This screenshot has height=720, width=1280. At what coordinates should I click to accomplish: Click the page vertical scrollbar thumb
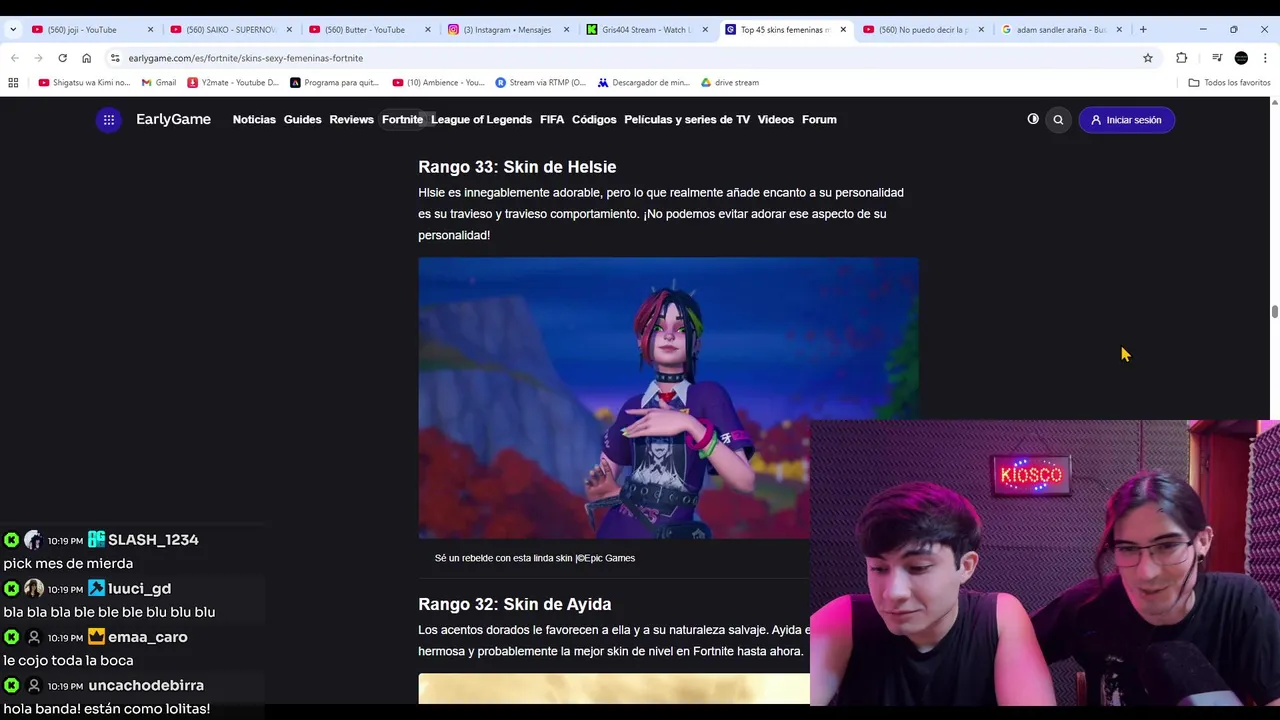point(1275,312)
